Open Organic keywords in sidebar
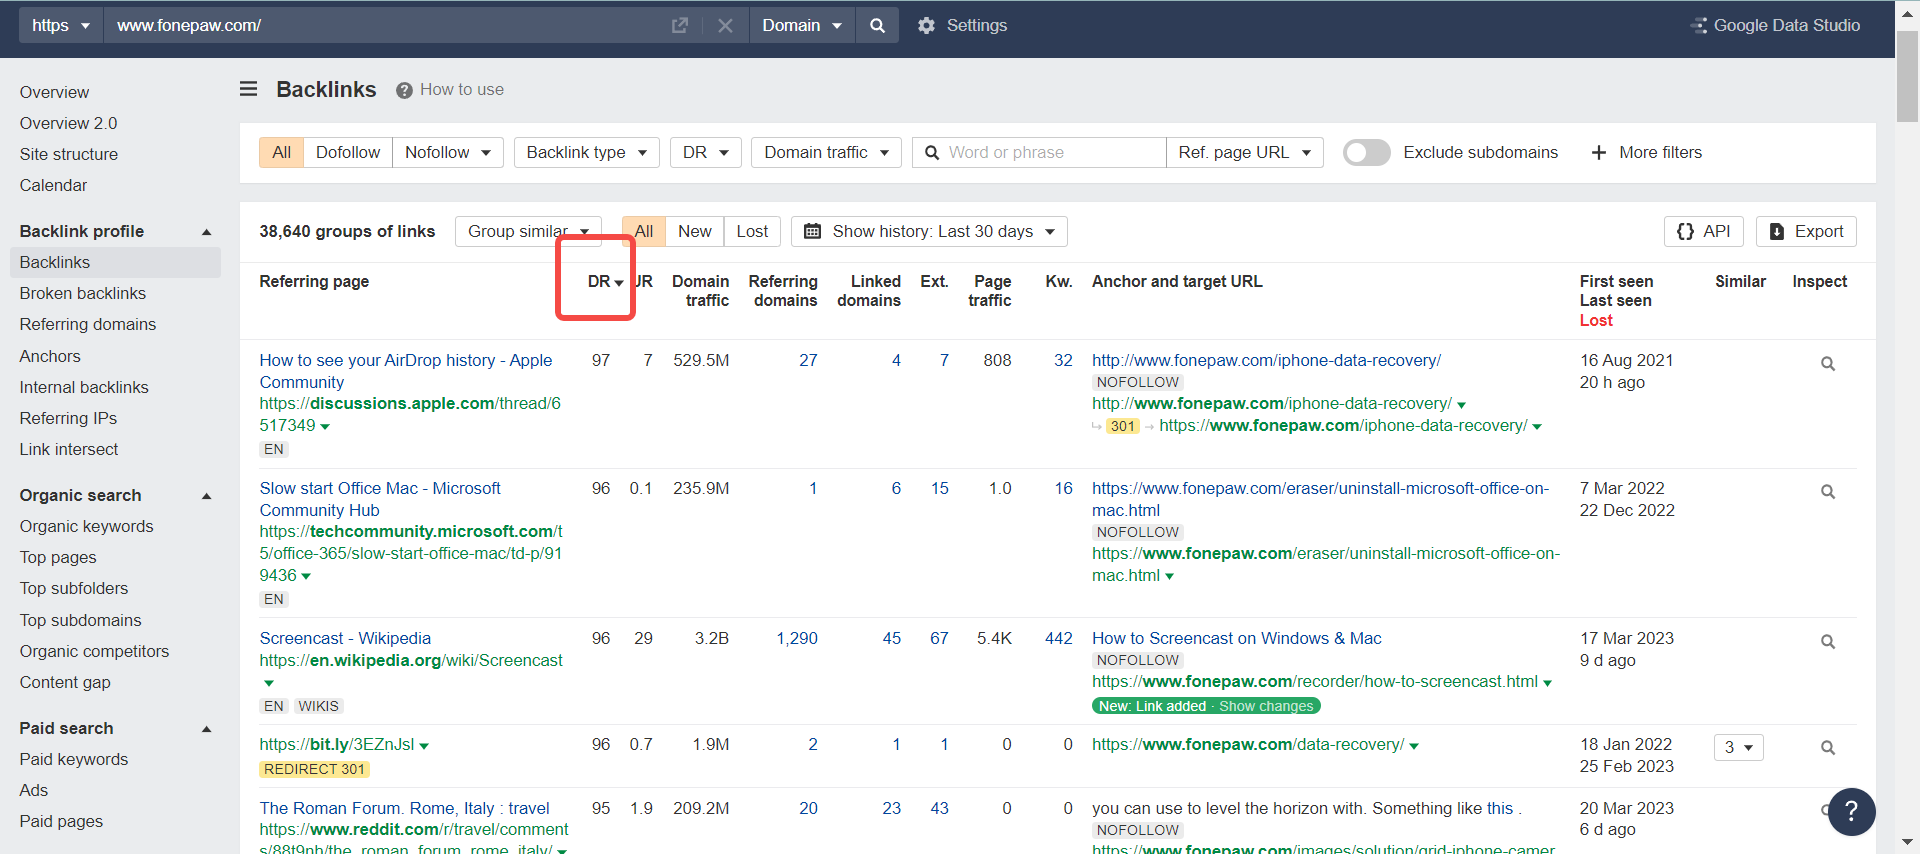 click(86, 526)
